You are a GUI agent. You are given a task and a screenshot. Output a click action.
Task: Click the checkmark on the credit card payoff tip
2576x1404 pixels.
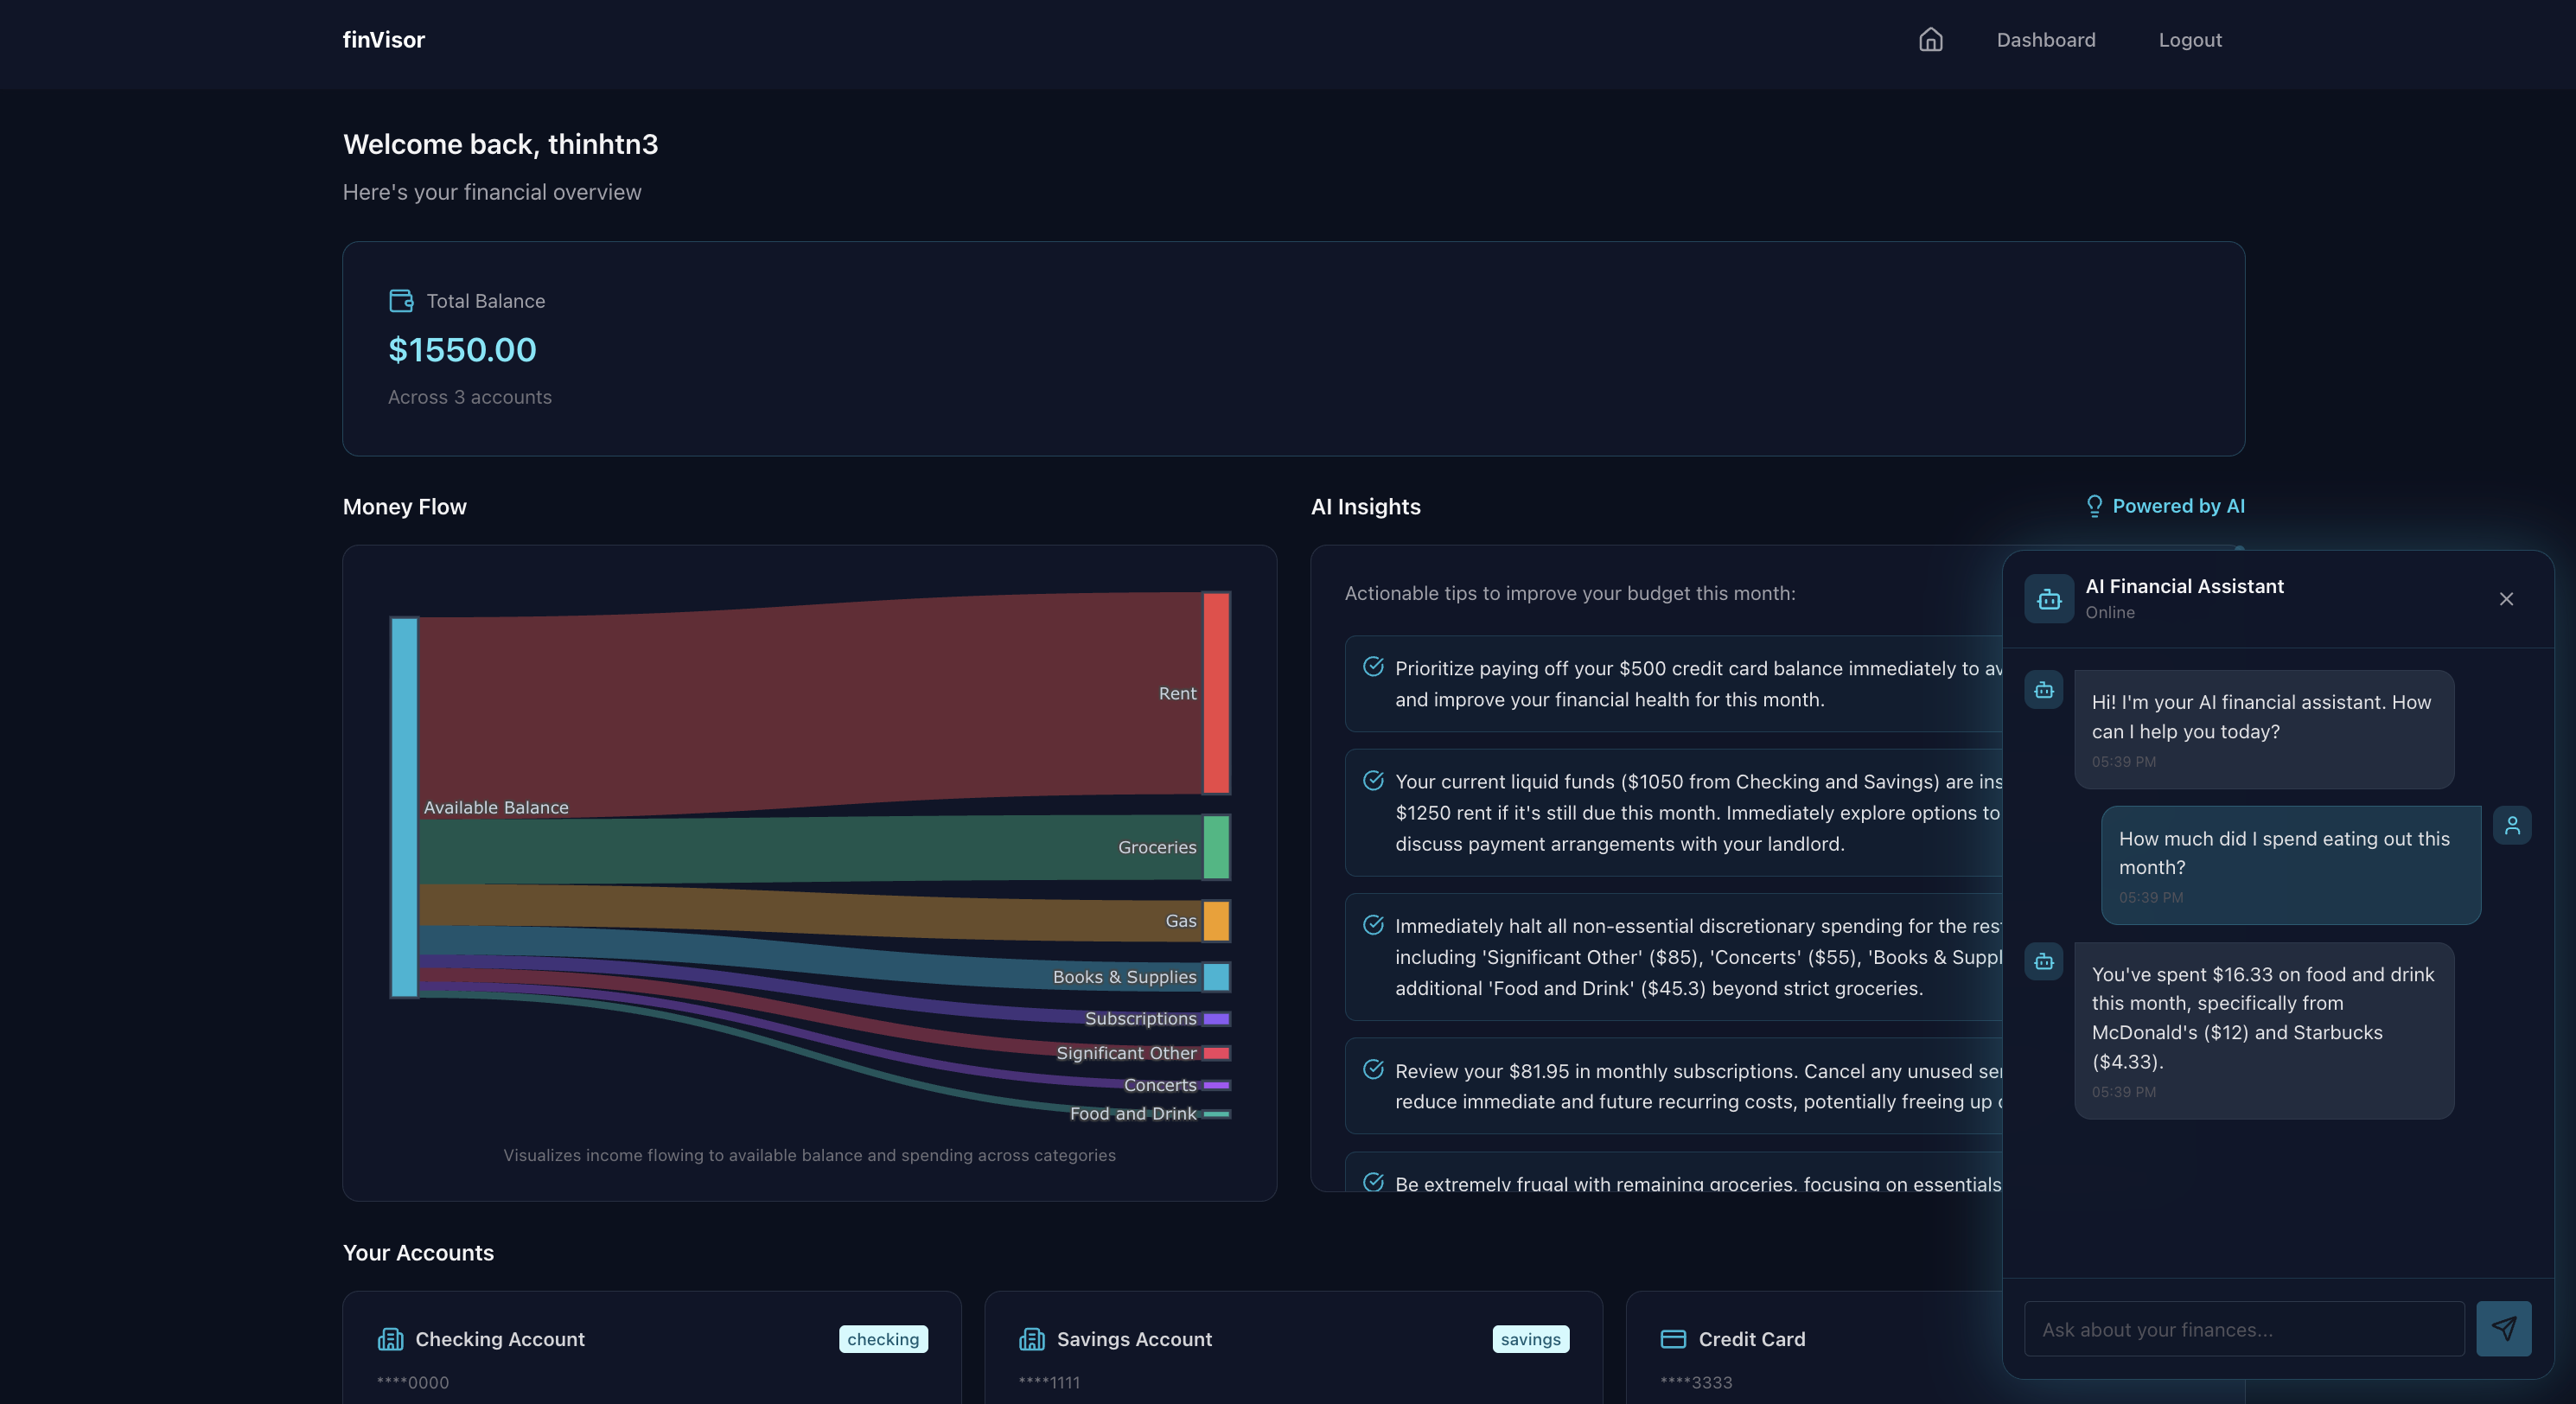click(x=1373, y=666)
